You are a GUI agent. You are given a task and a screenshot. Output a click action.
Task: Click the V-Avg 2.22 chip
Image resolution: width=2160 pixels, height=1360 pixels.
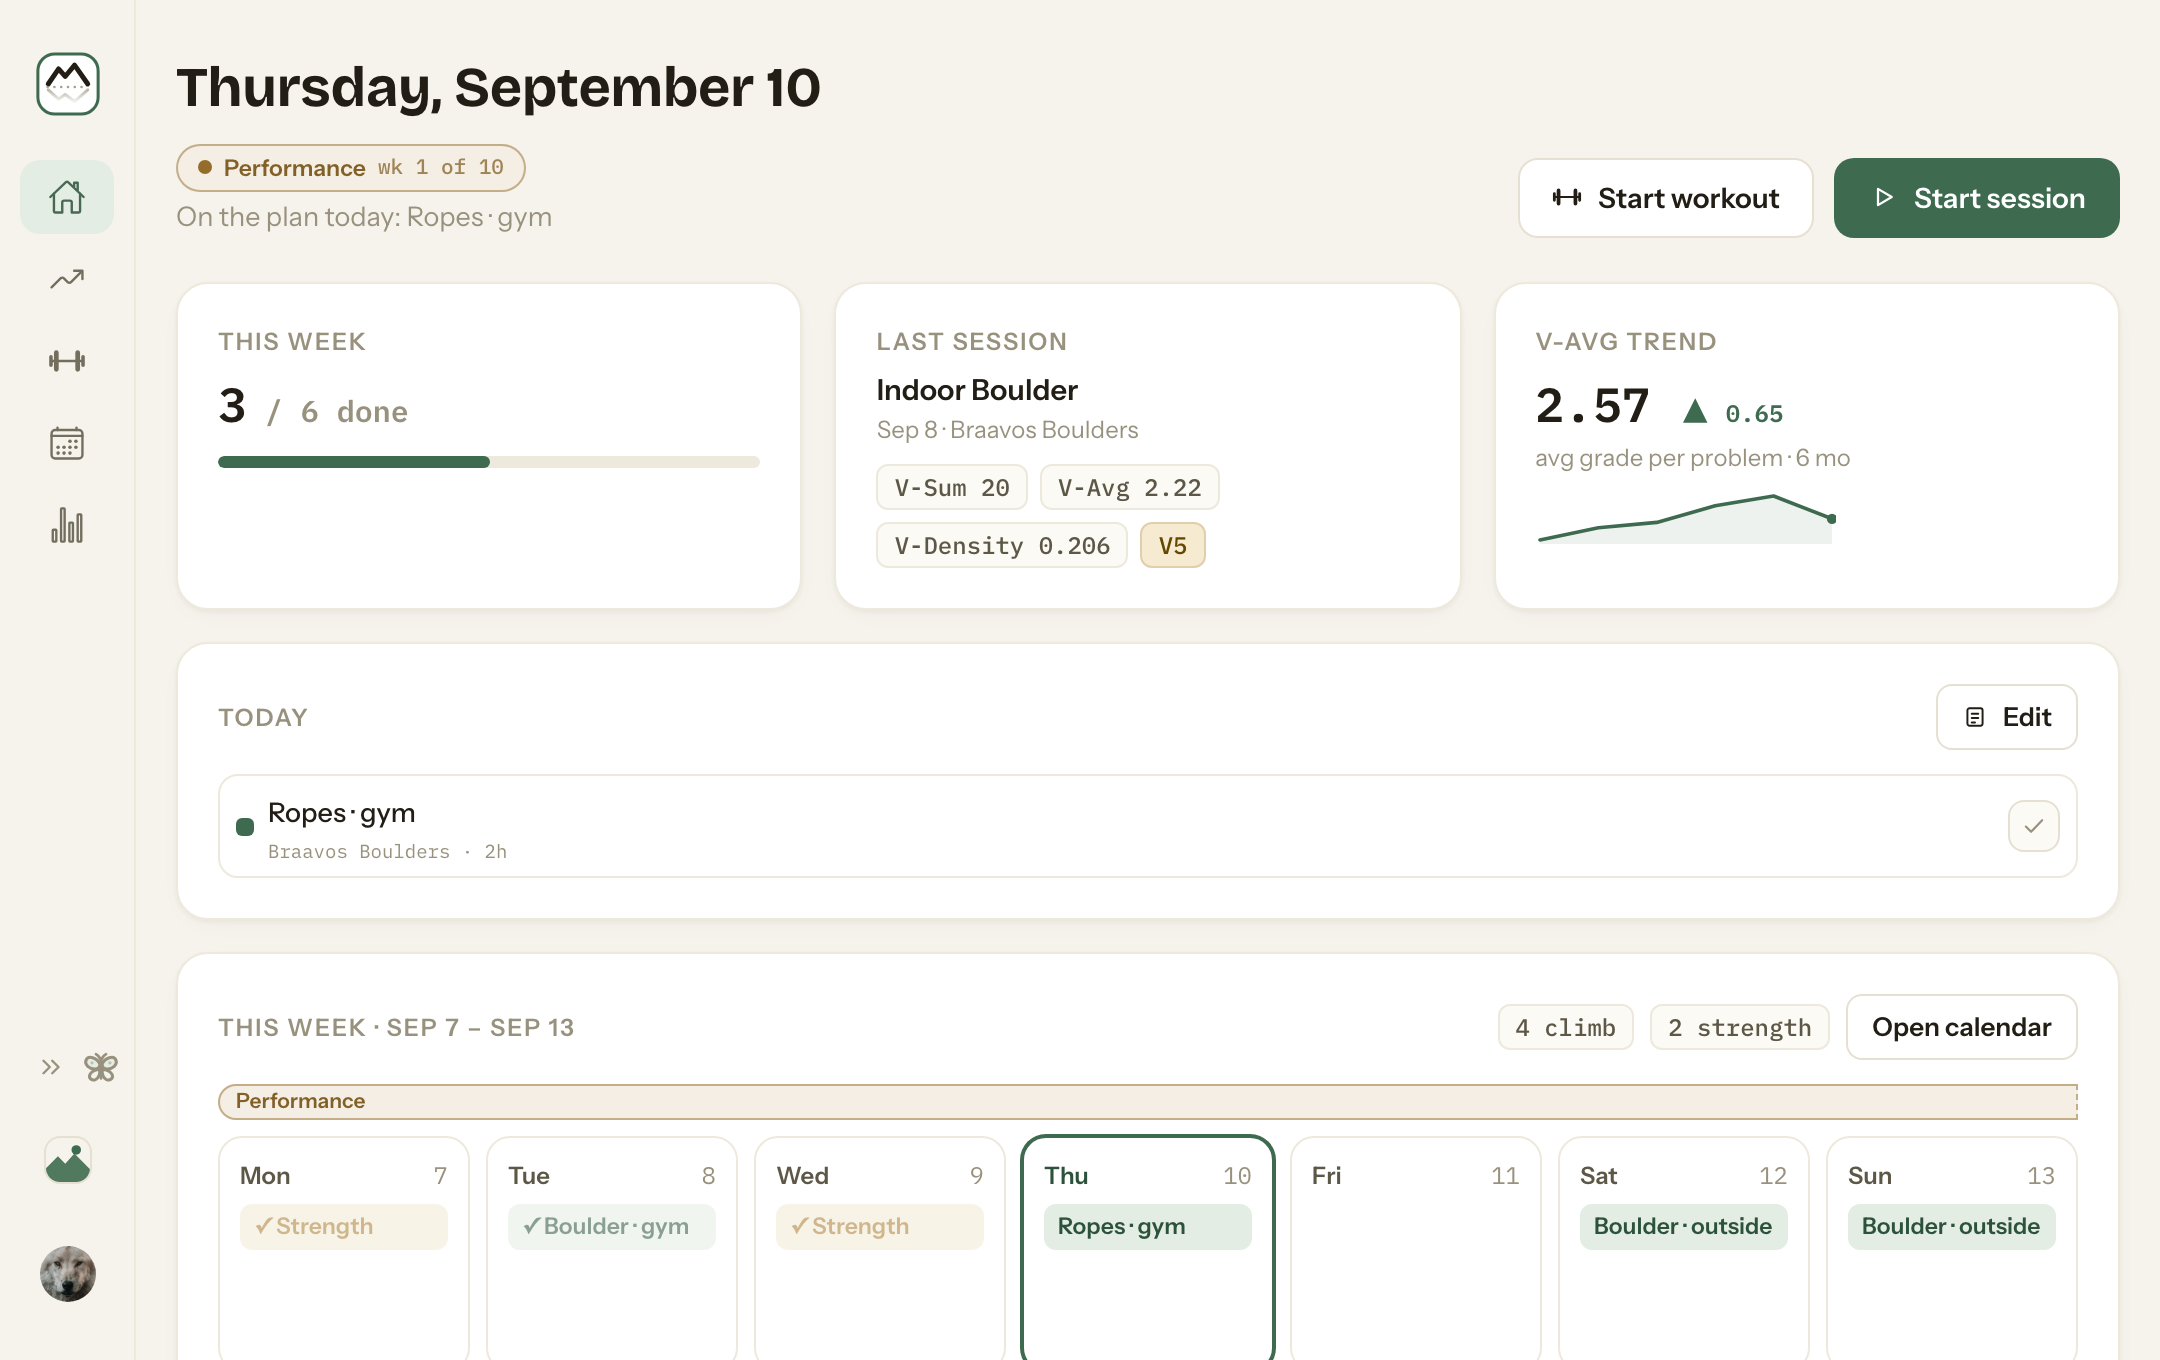1129,488
